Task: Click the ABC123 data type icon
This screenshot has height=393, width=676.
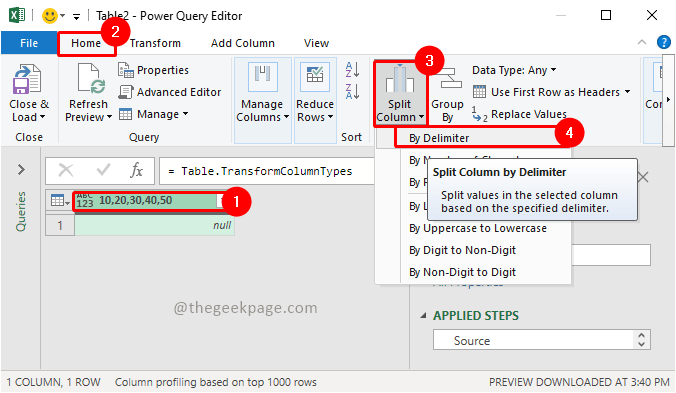Action: [85, 200]
